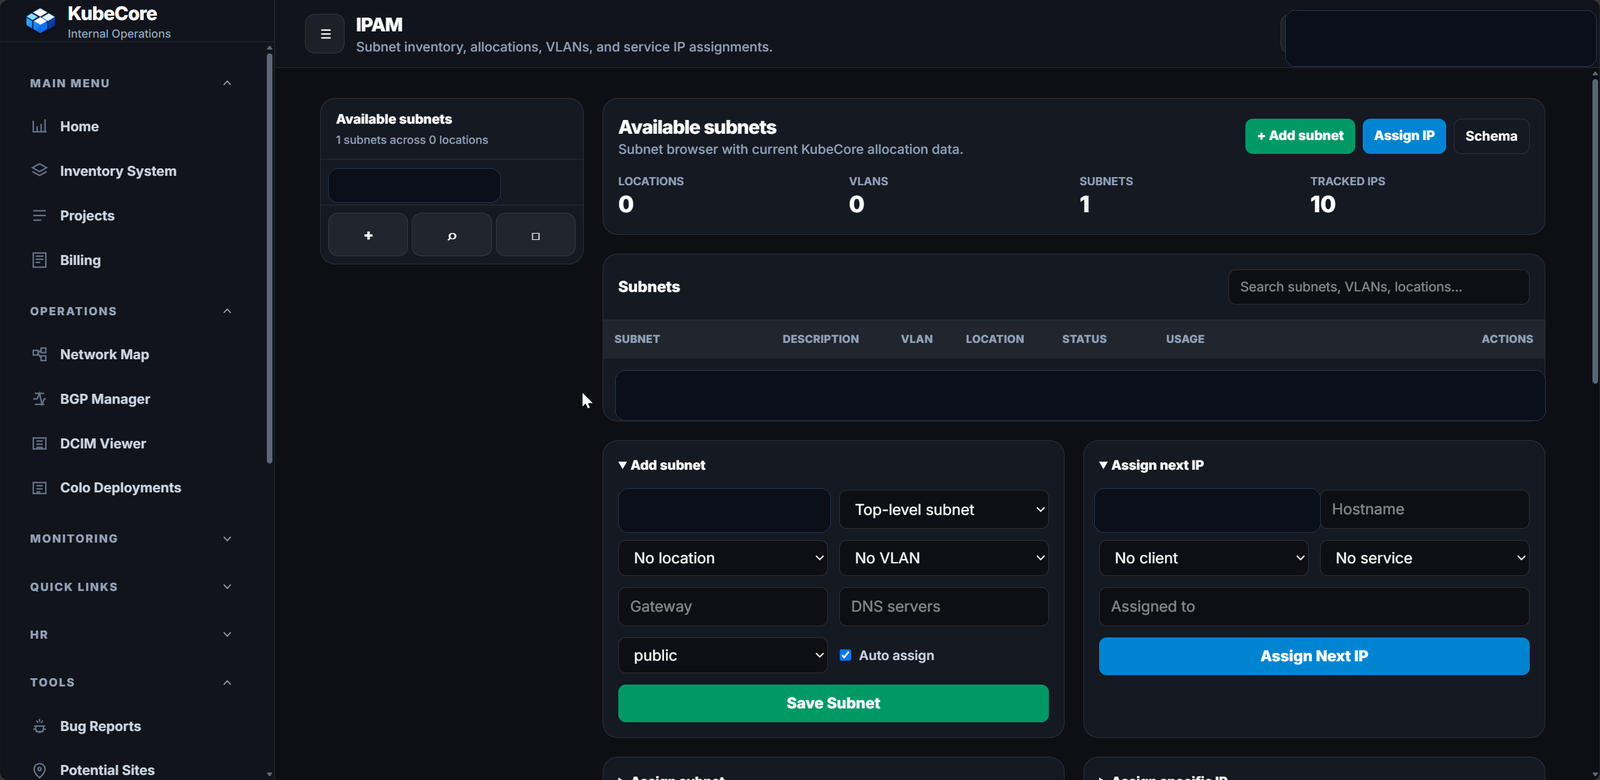This screenshot has width=1600, height=780.
Task: Click the BGP Manager icon
Action: pyautogui.click(x=40, y=399)
